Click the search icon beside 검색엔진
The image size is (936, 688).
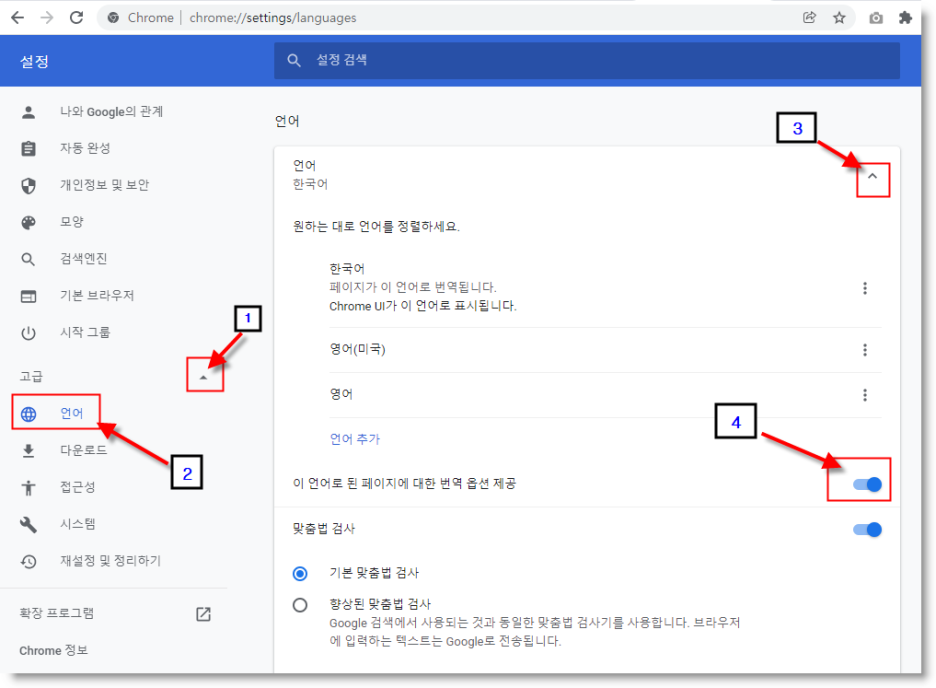coord(28,260)
